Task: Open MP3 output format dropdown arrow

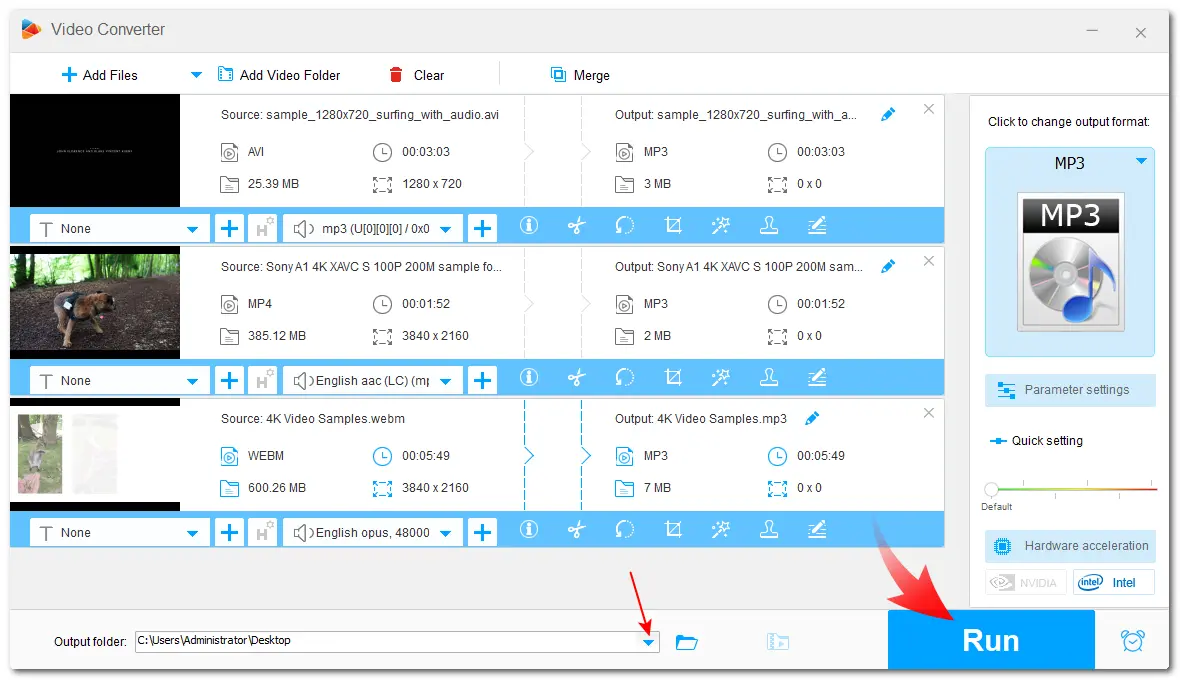Action: (x=1142, y=161)
